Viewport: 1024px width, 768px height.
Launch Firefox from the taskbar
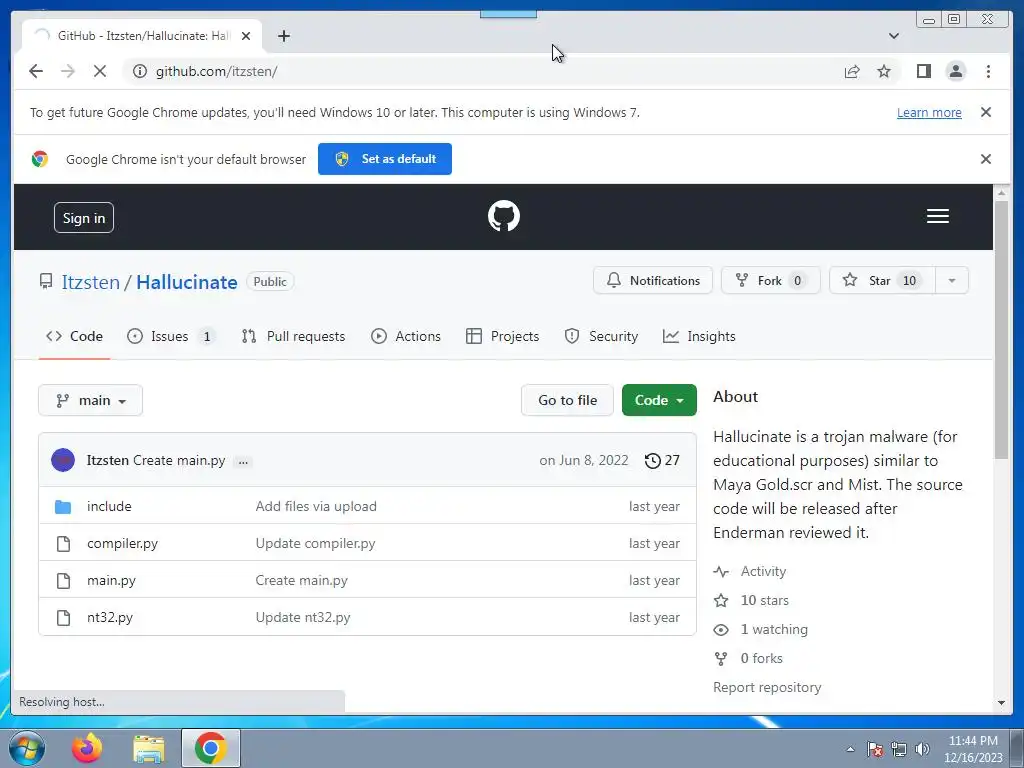tap(87, 748)
